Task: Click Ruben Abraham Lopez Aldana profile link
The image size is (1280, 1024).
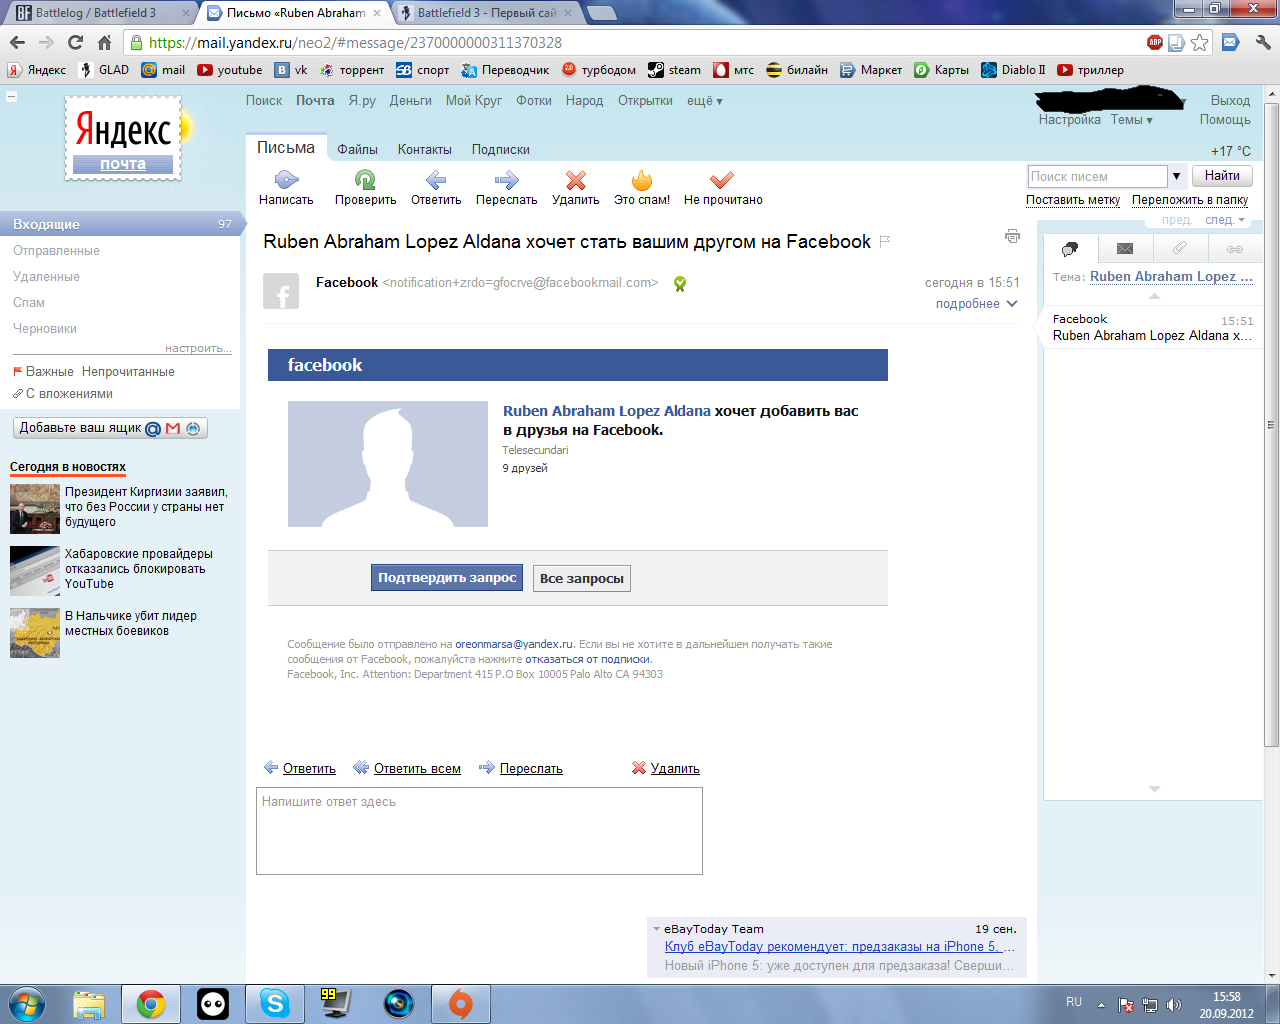Action: coord(607,411)
